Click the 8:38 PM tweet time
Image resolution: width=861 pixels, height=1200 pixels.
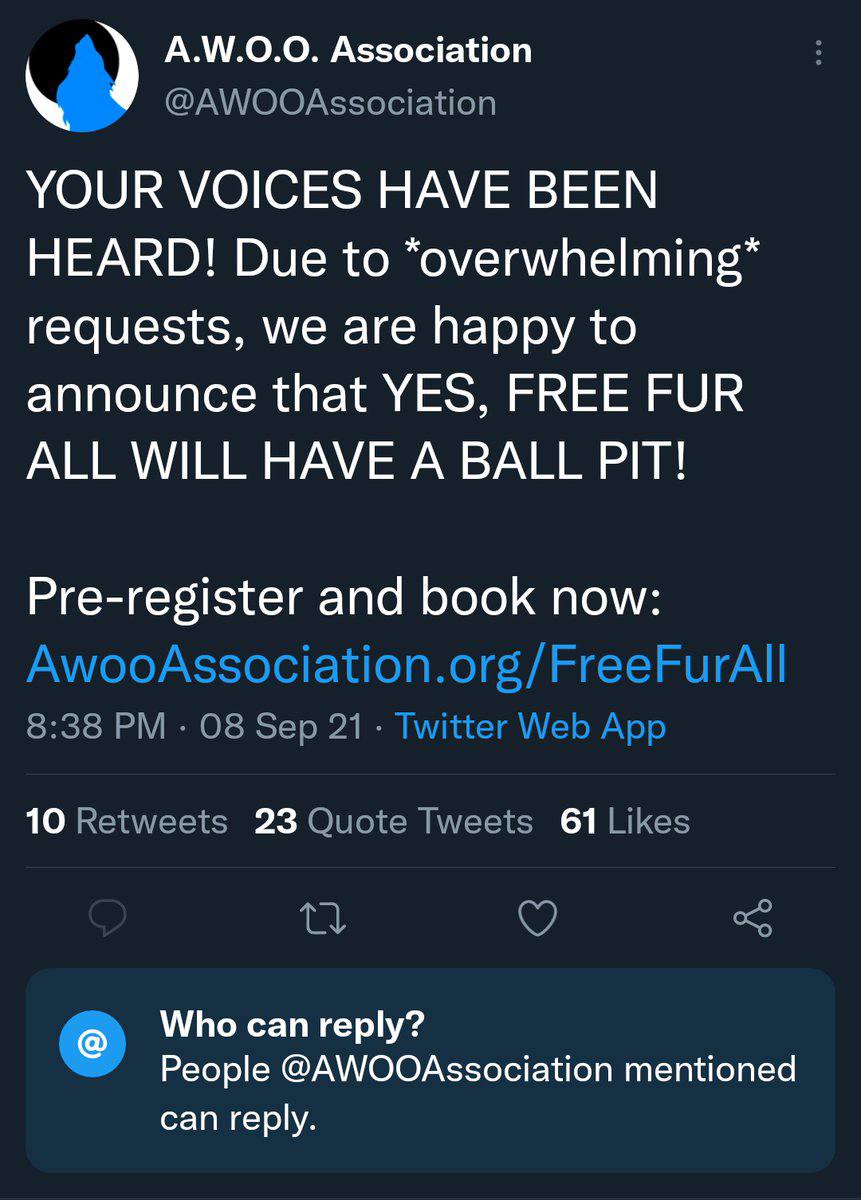[x=96, y=726]
